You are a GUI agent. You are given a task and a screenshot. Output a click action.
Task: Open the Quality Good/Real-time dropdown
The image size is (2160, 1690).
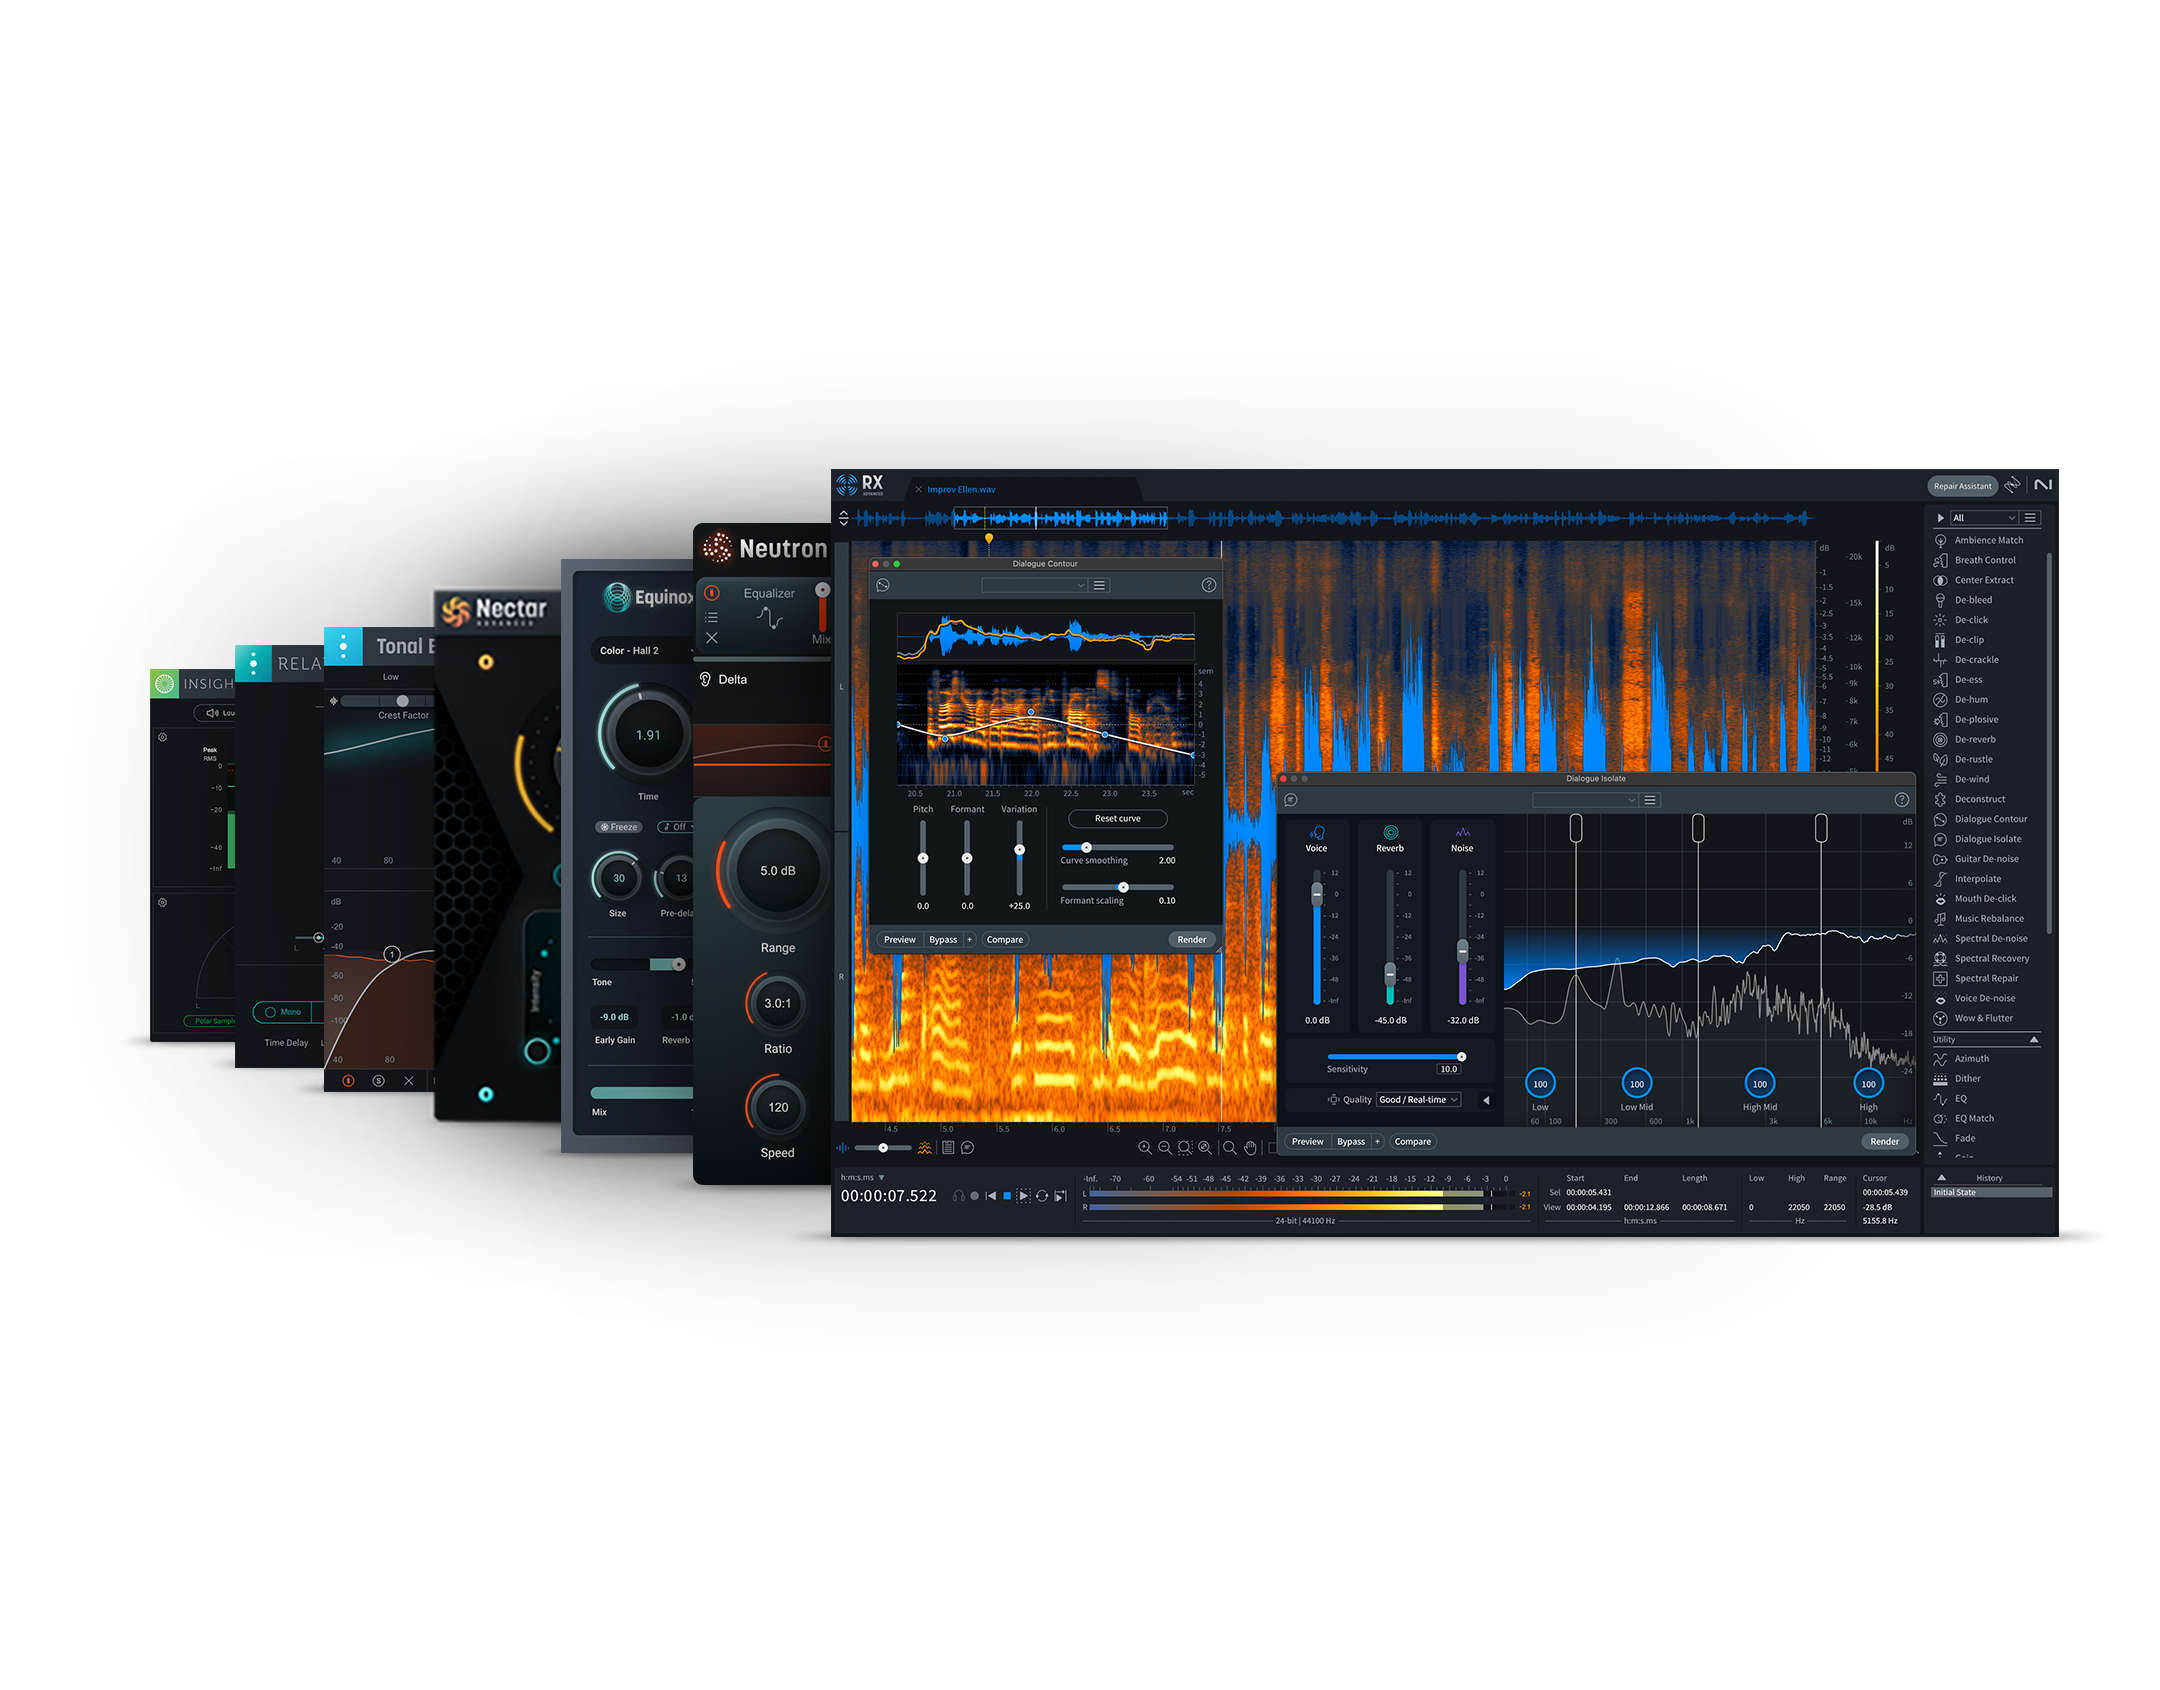point(1418,1100)
